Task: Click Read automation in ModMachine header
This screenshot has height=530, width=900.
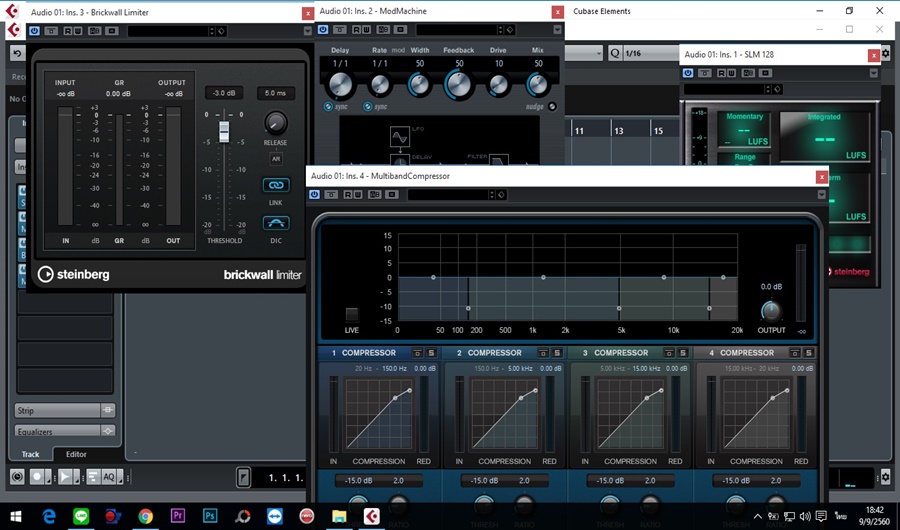Action: 356,29
